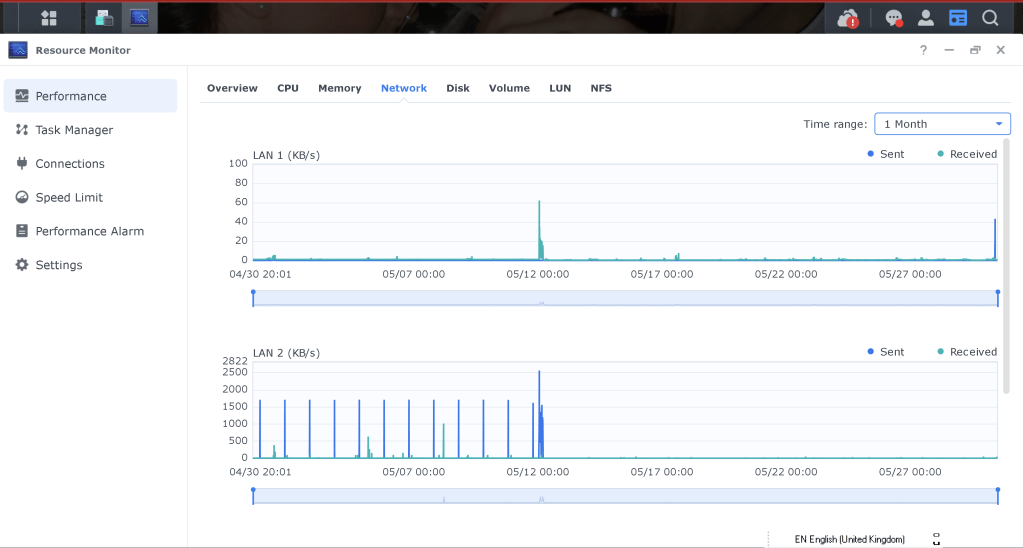Image resolution: width=1023 pixels, height=548 pixels.
Task: Toggle the Sent series in LAN 2 legend
Action: [x=886, y=352]
